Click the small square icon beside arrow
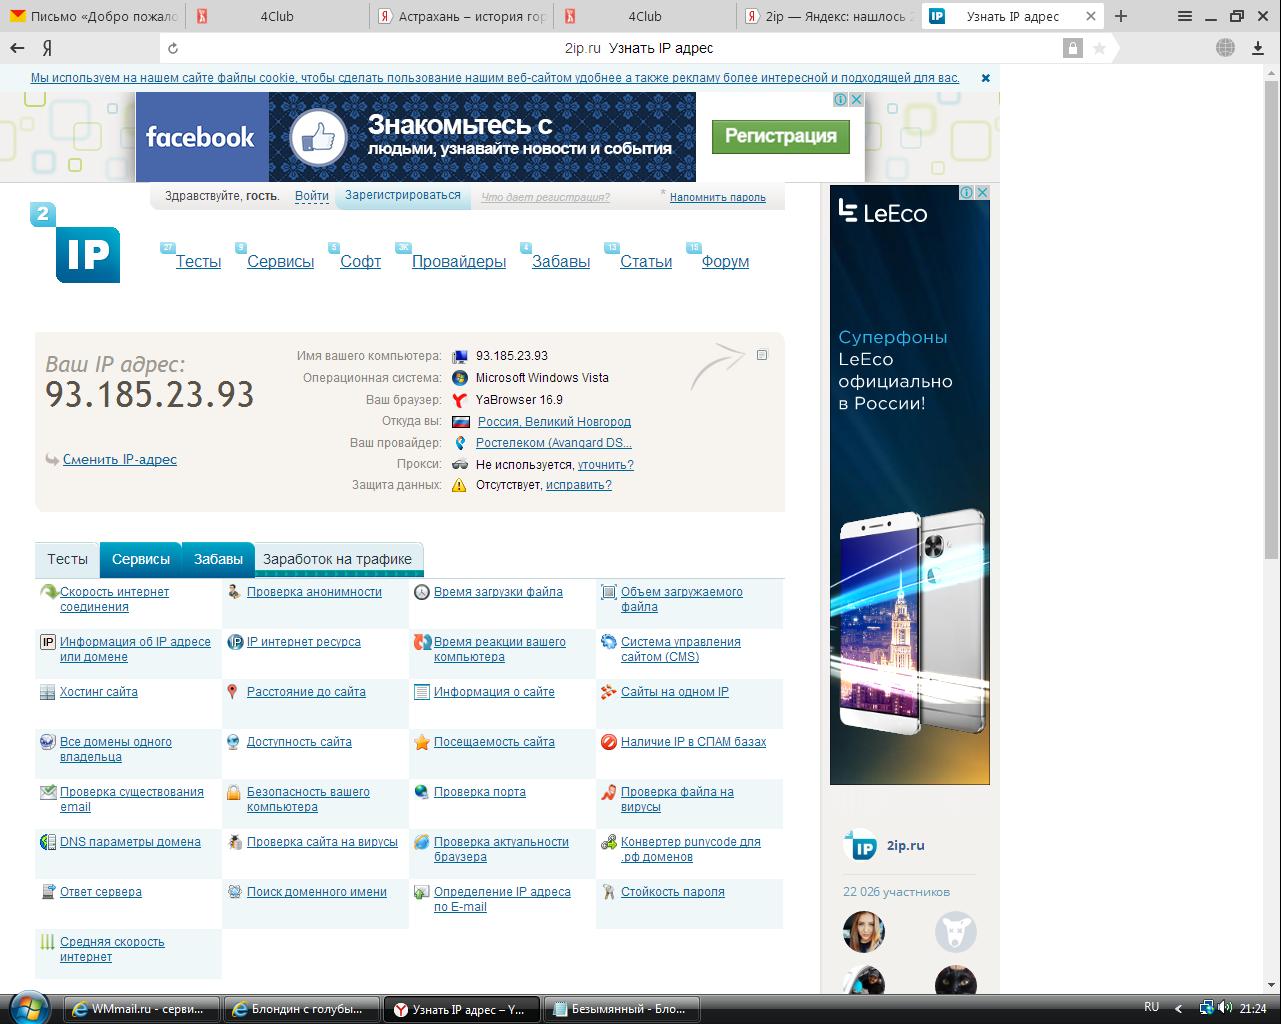Viewport: 1281px width, 1024px height. point(762,355)
